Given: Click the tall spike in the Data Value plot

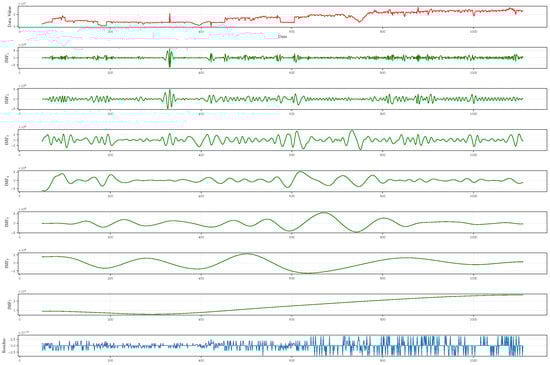Looking at the screenshot, I should click(170, 17).
